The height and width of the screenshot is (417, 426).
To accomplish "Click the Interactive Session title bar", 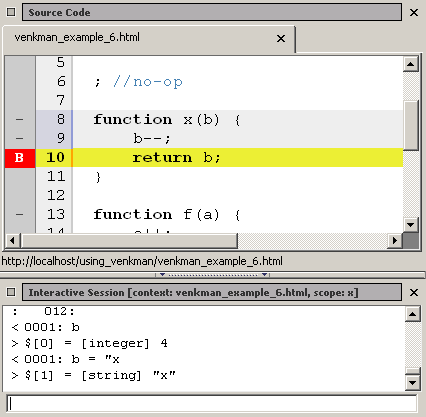I will tap(212, 292).
